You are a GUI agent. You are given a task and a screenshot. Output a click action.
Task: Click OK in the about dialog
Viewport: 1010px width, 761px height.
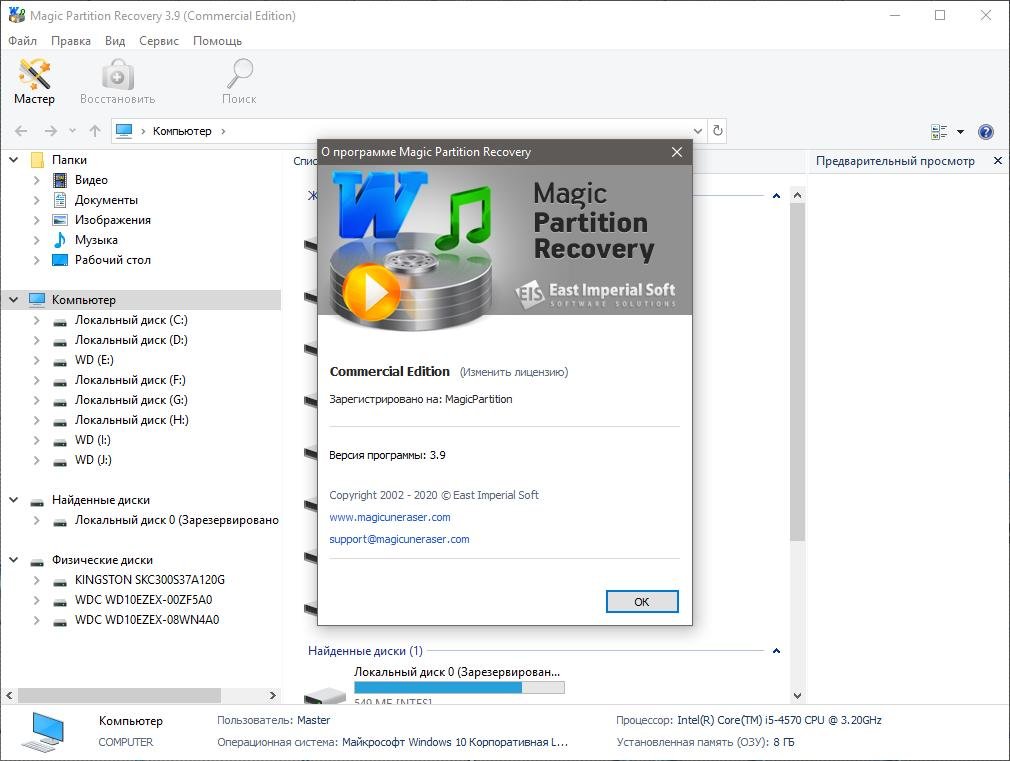(642, 601)
